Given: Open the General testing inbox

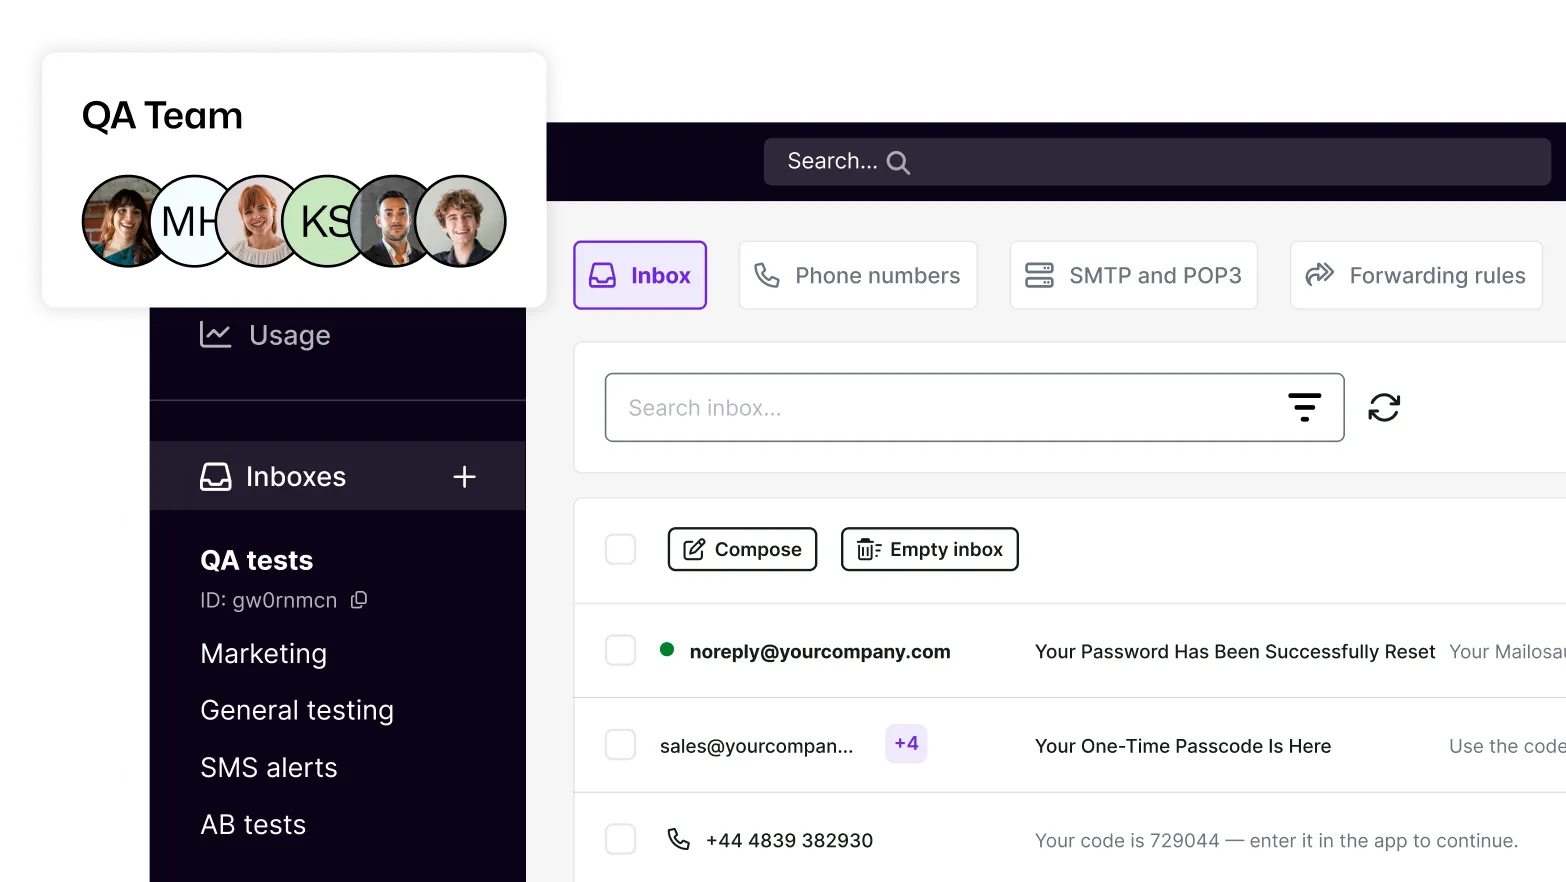Looking at the screenshot, I should tap(297, 710).
